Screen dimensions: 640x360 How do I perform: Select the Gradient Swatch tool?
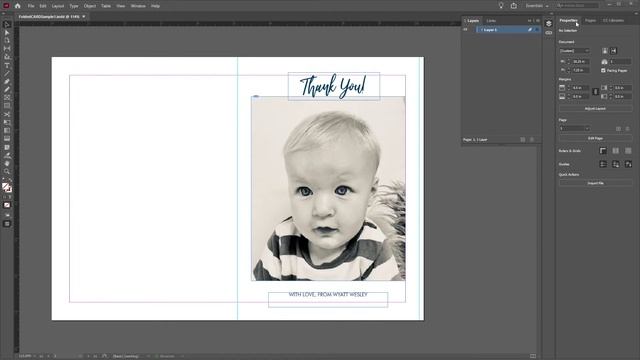coord(7,131)
